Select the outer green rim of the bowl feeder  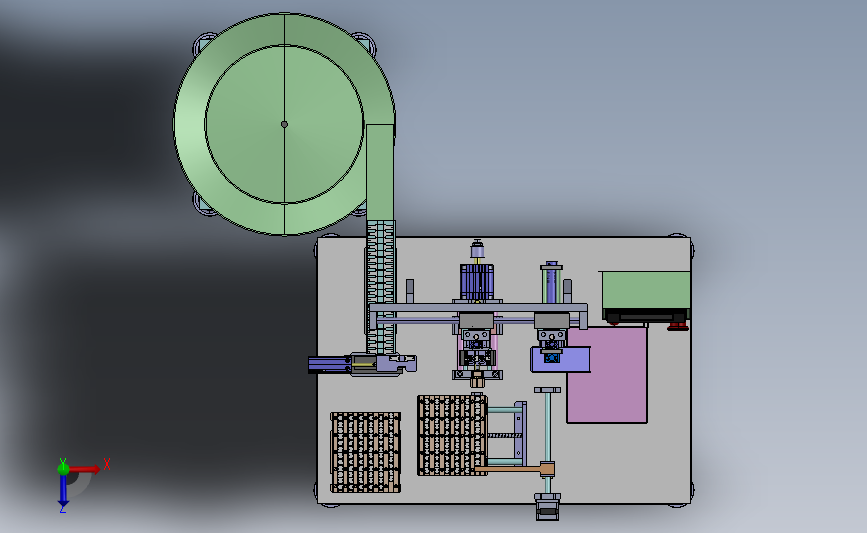click(189, 125)
